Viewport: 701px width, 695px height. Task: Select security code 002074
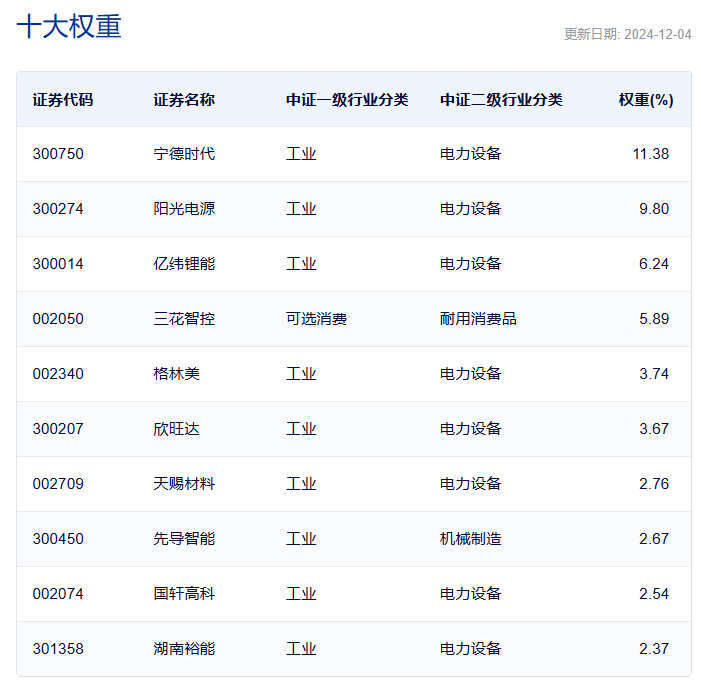tap(58, 594)
